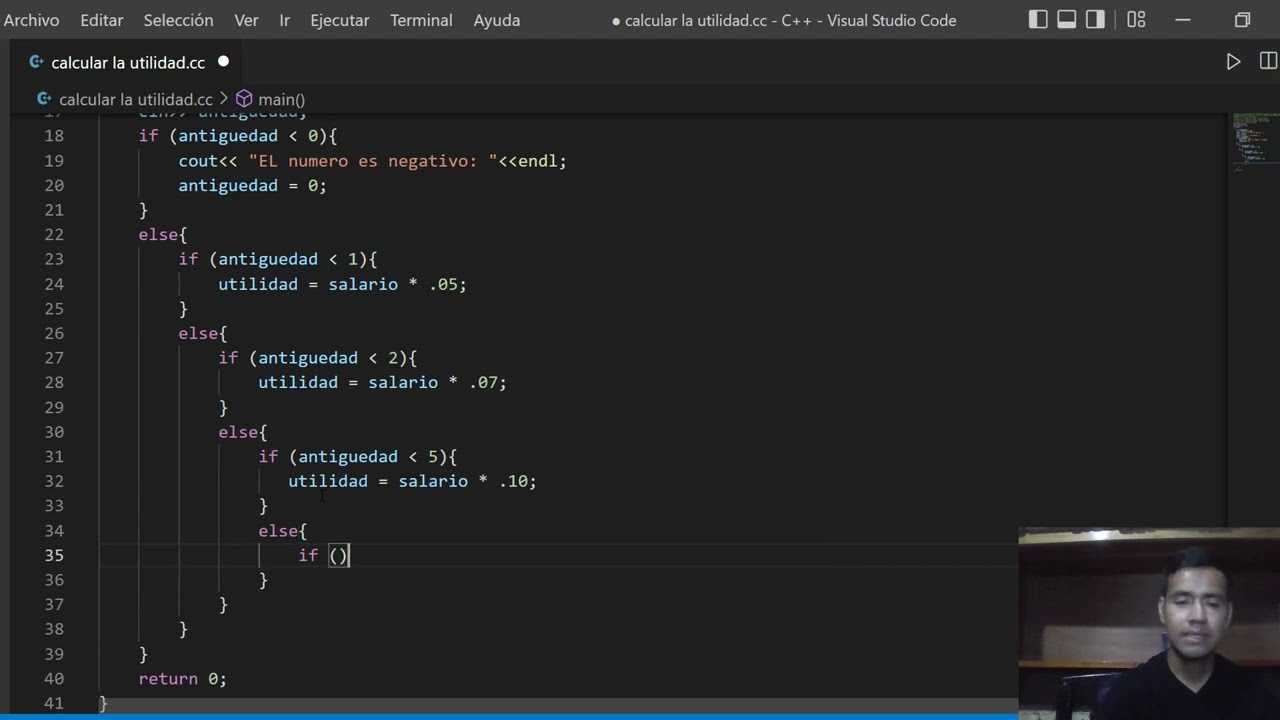Open the Ejecutar menu

(x=340, y=20)
